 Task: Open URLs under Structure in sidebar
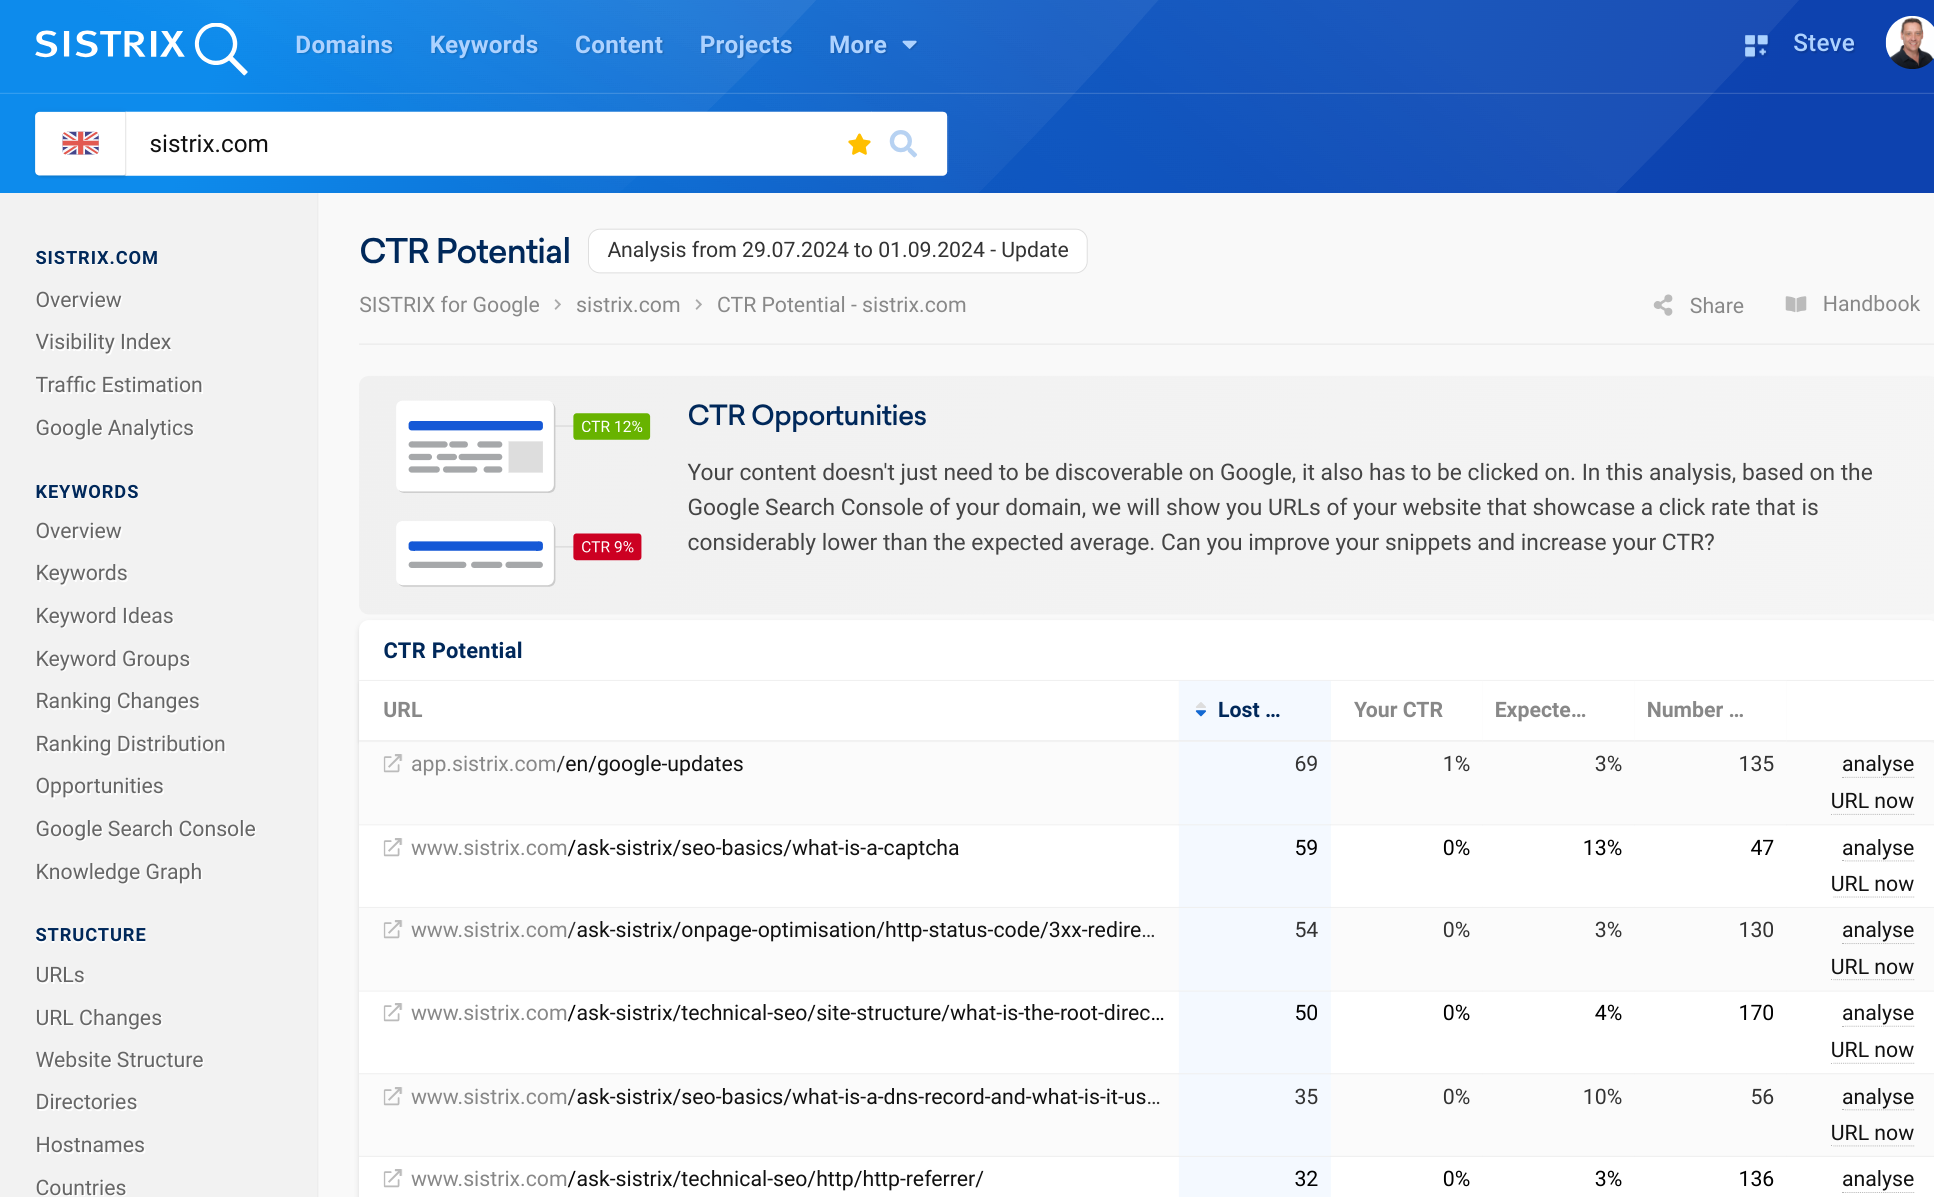click(x=60, y=975)
